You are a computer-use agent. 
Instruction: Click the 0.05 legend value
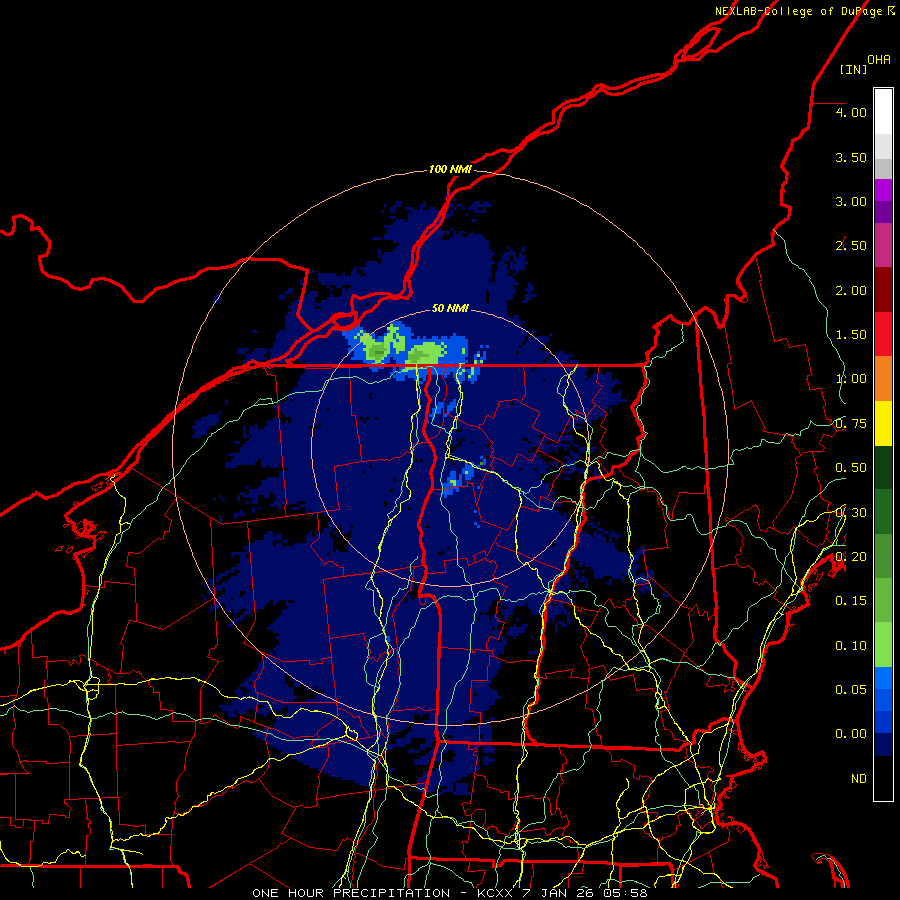(x=851, y=690)
